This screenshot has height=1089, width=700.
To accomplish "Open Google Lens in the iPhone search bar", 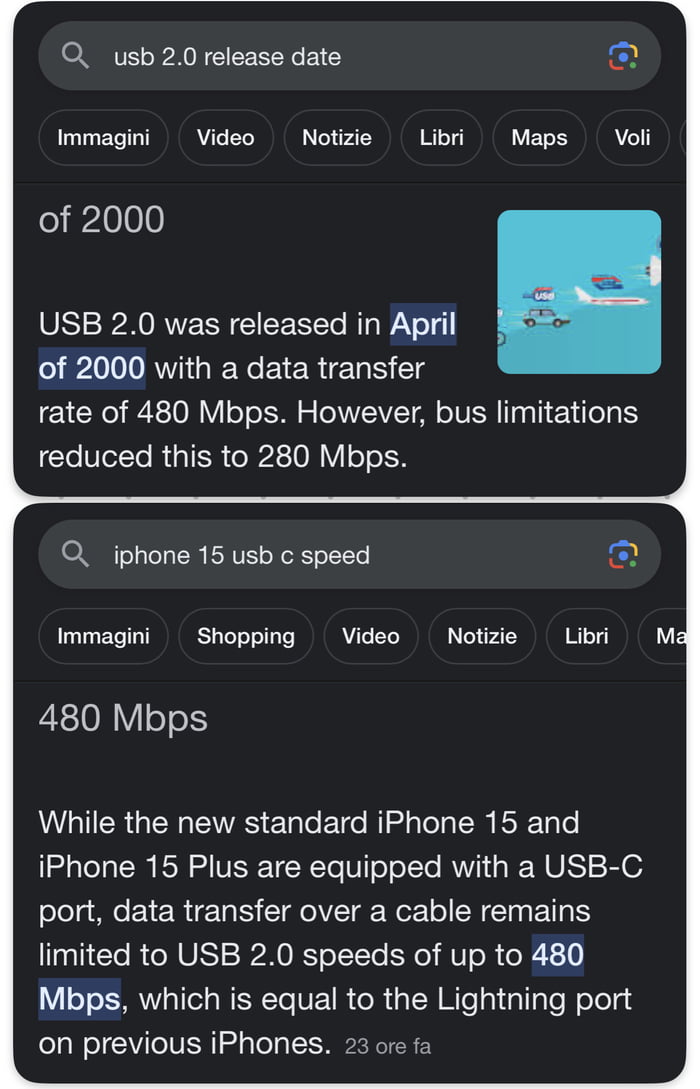I will click(624, 555).
